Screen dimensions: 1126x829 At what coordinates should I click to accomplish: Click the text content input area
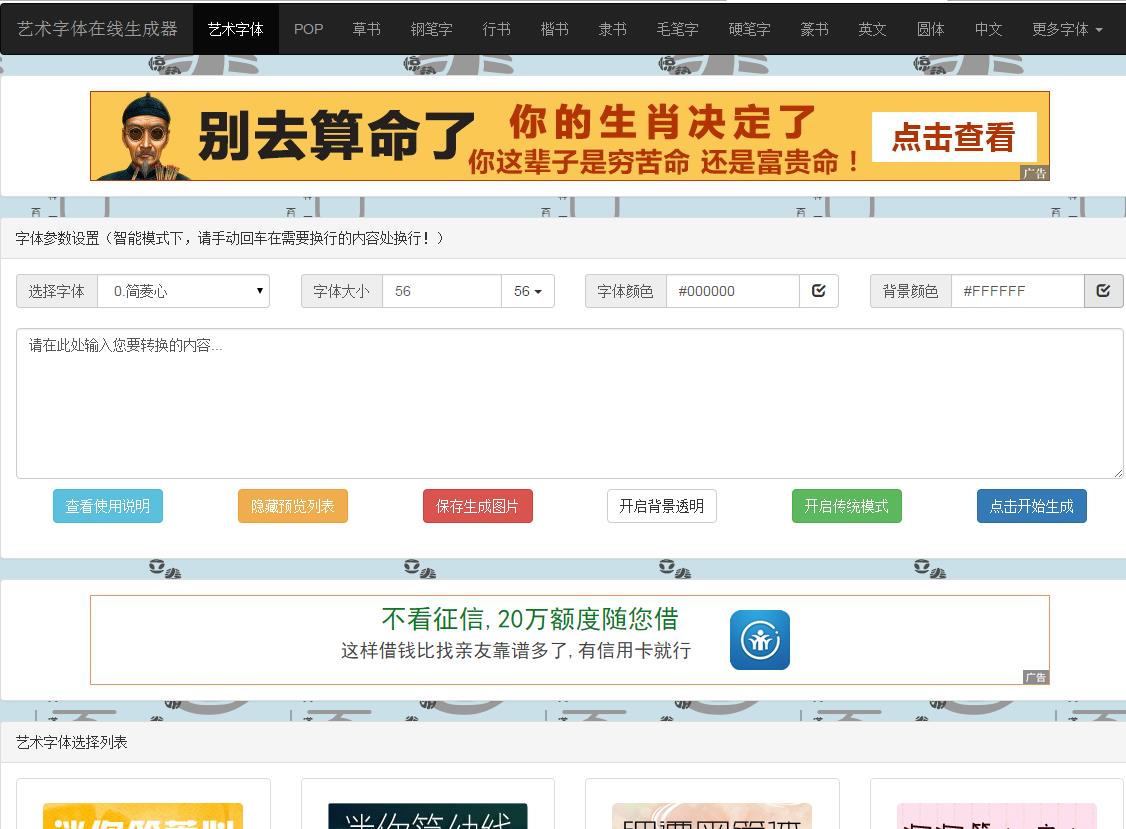569,403
